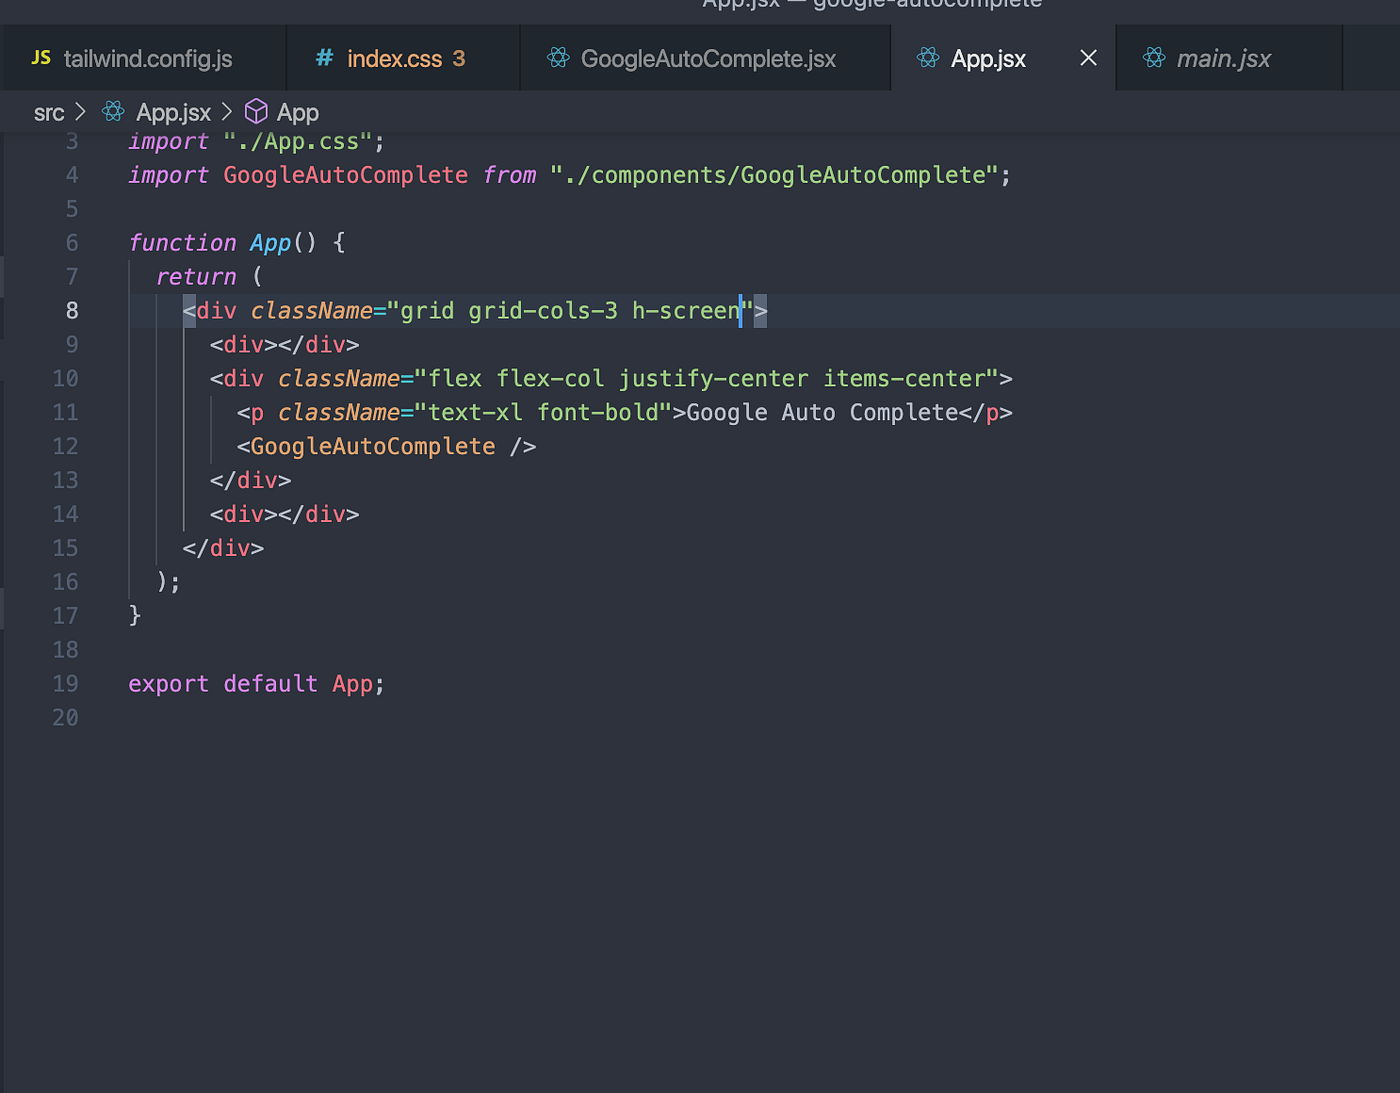Open the src breadcrumb dropdown
This screenshot has height=1093, width=1400.
click(49, 111)
